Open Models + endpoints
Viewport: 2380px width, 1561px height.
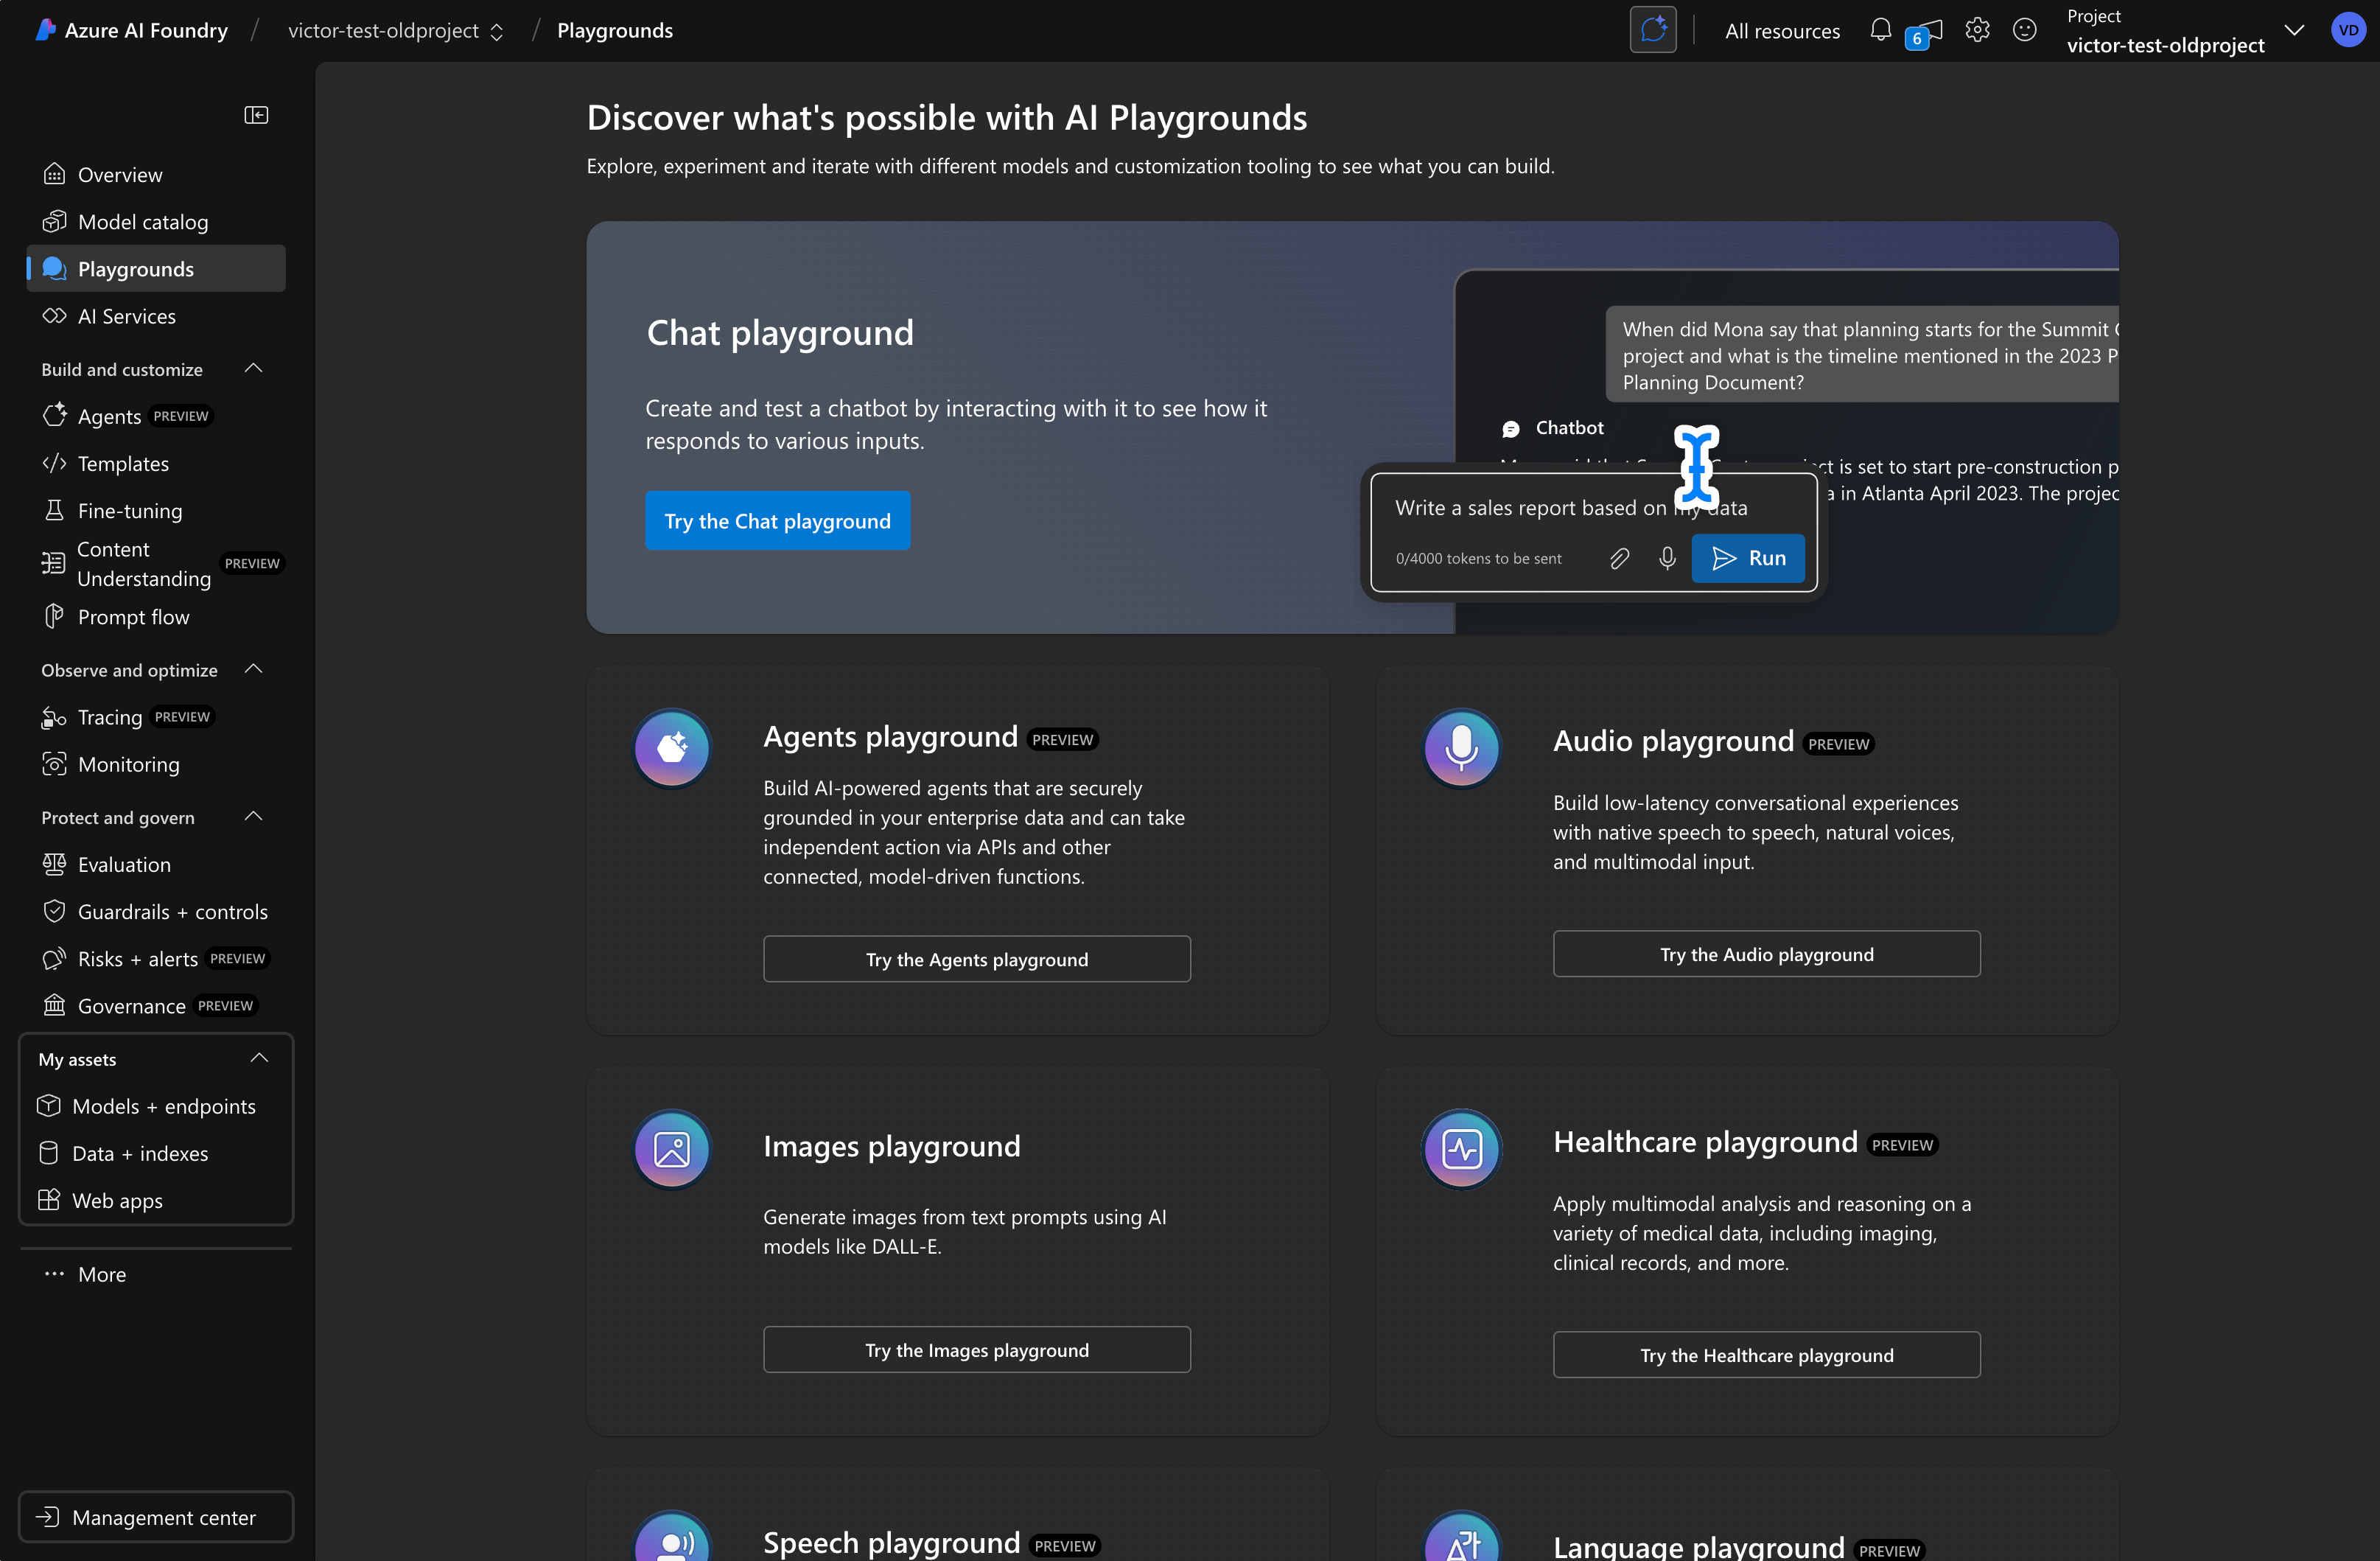click(x=156, y=1106)
